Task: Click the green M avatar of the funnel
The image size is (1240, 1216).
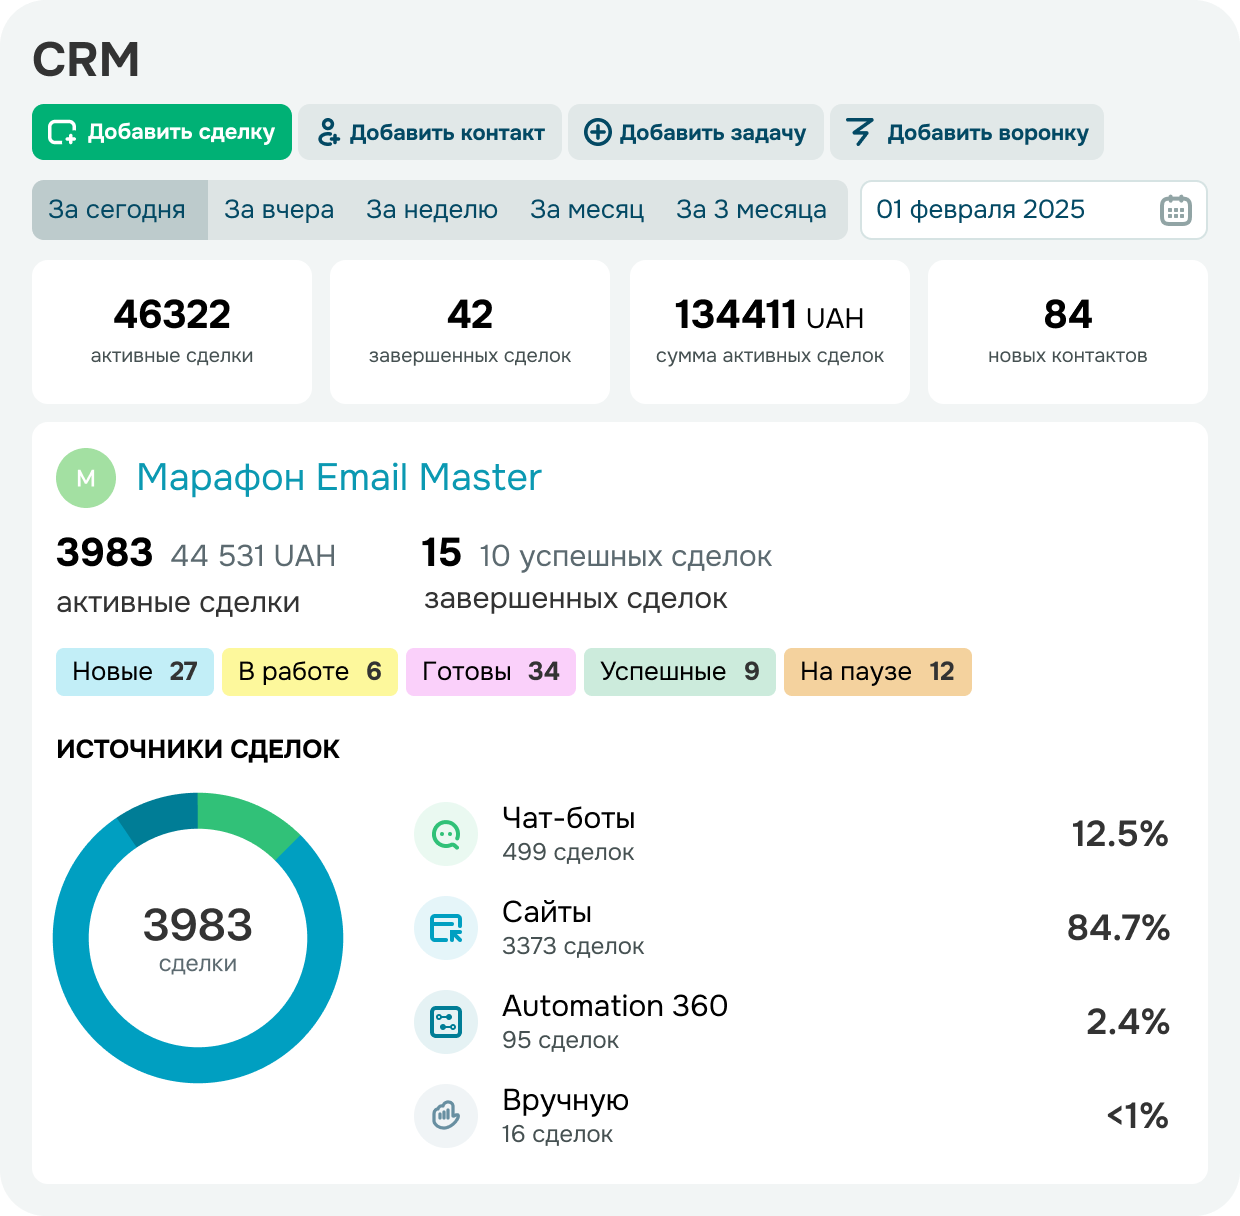Action: pyautogui.click(x=85, y=478)
